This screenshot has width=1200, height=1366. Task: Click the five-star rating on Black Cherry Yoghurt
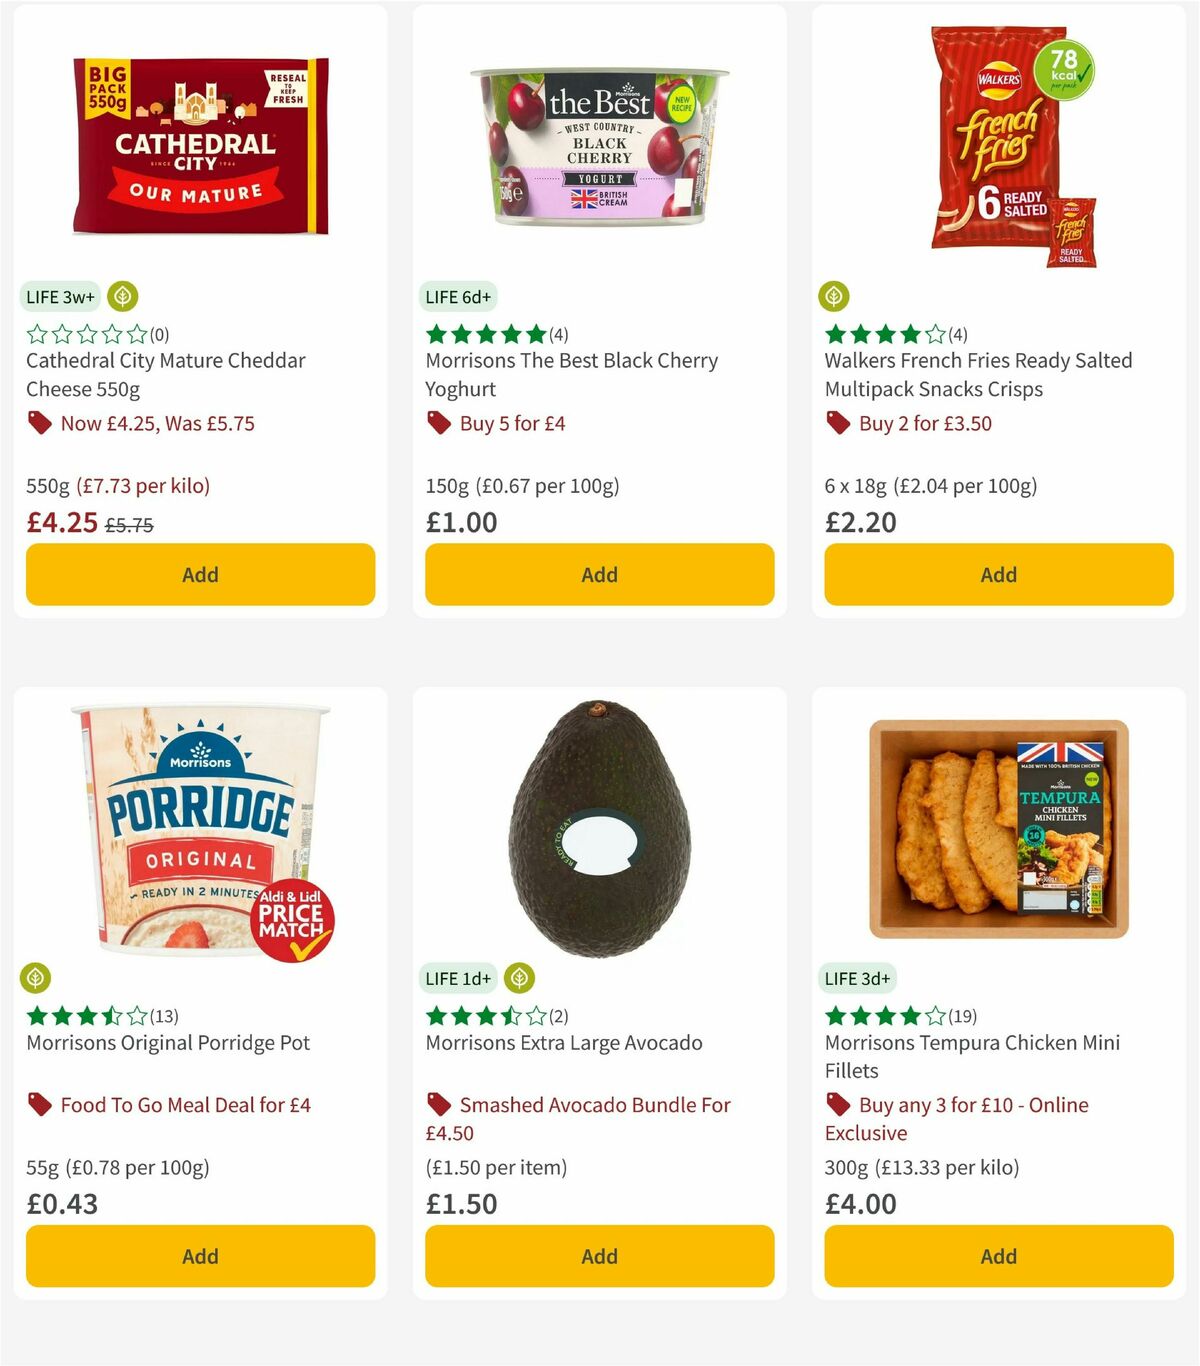(485, 335)
